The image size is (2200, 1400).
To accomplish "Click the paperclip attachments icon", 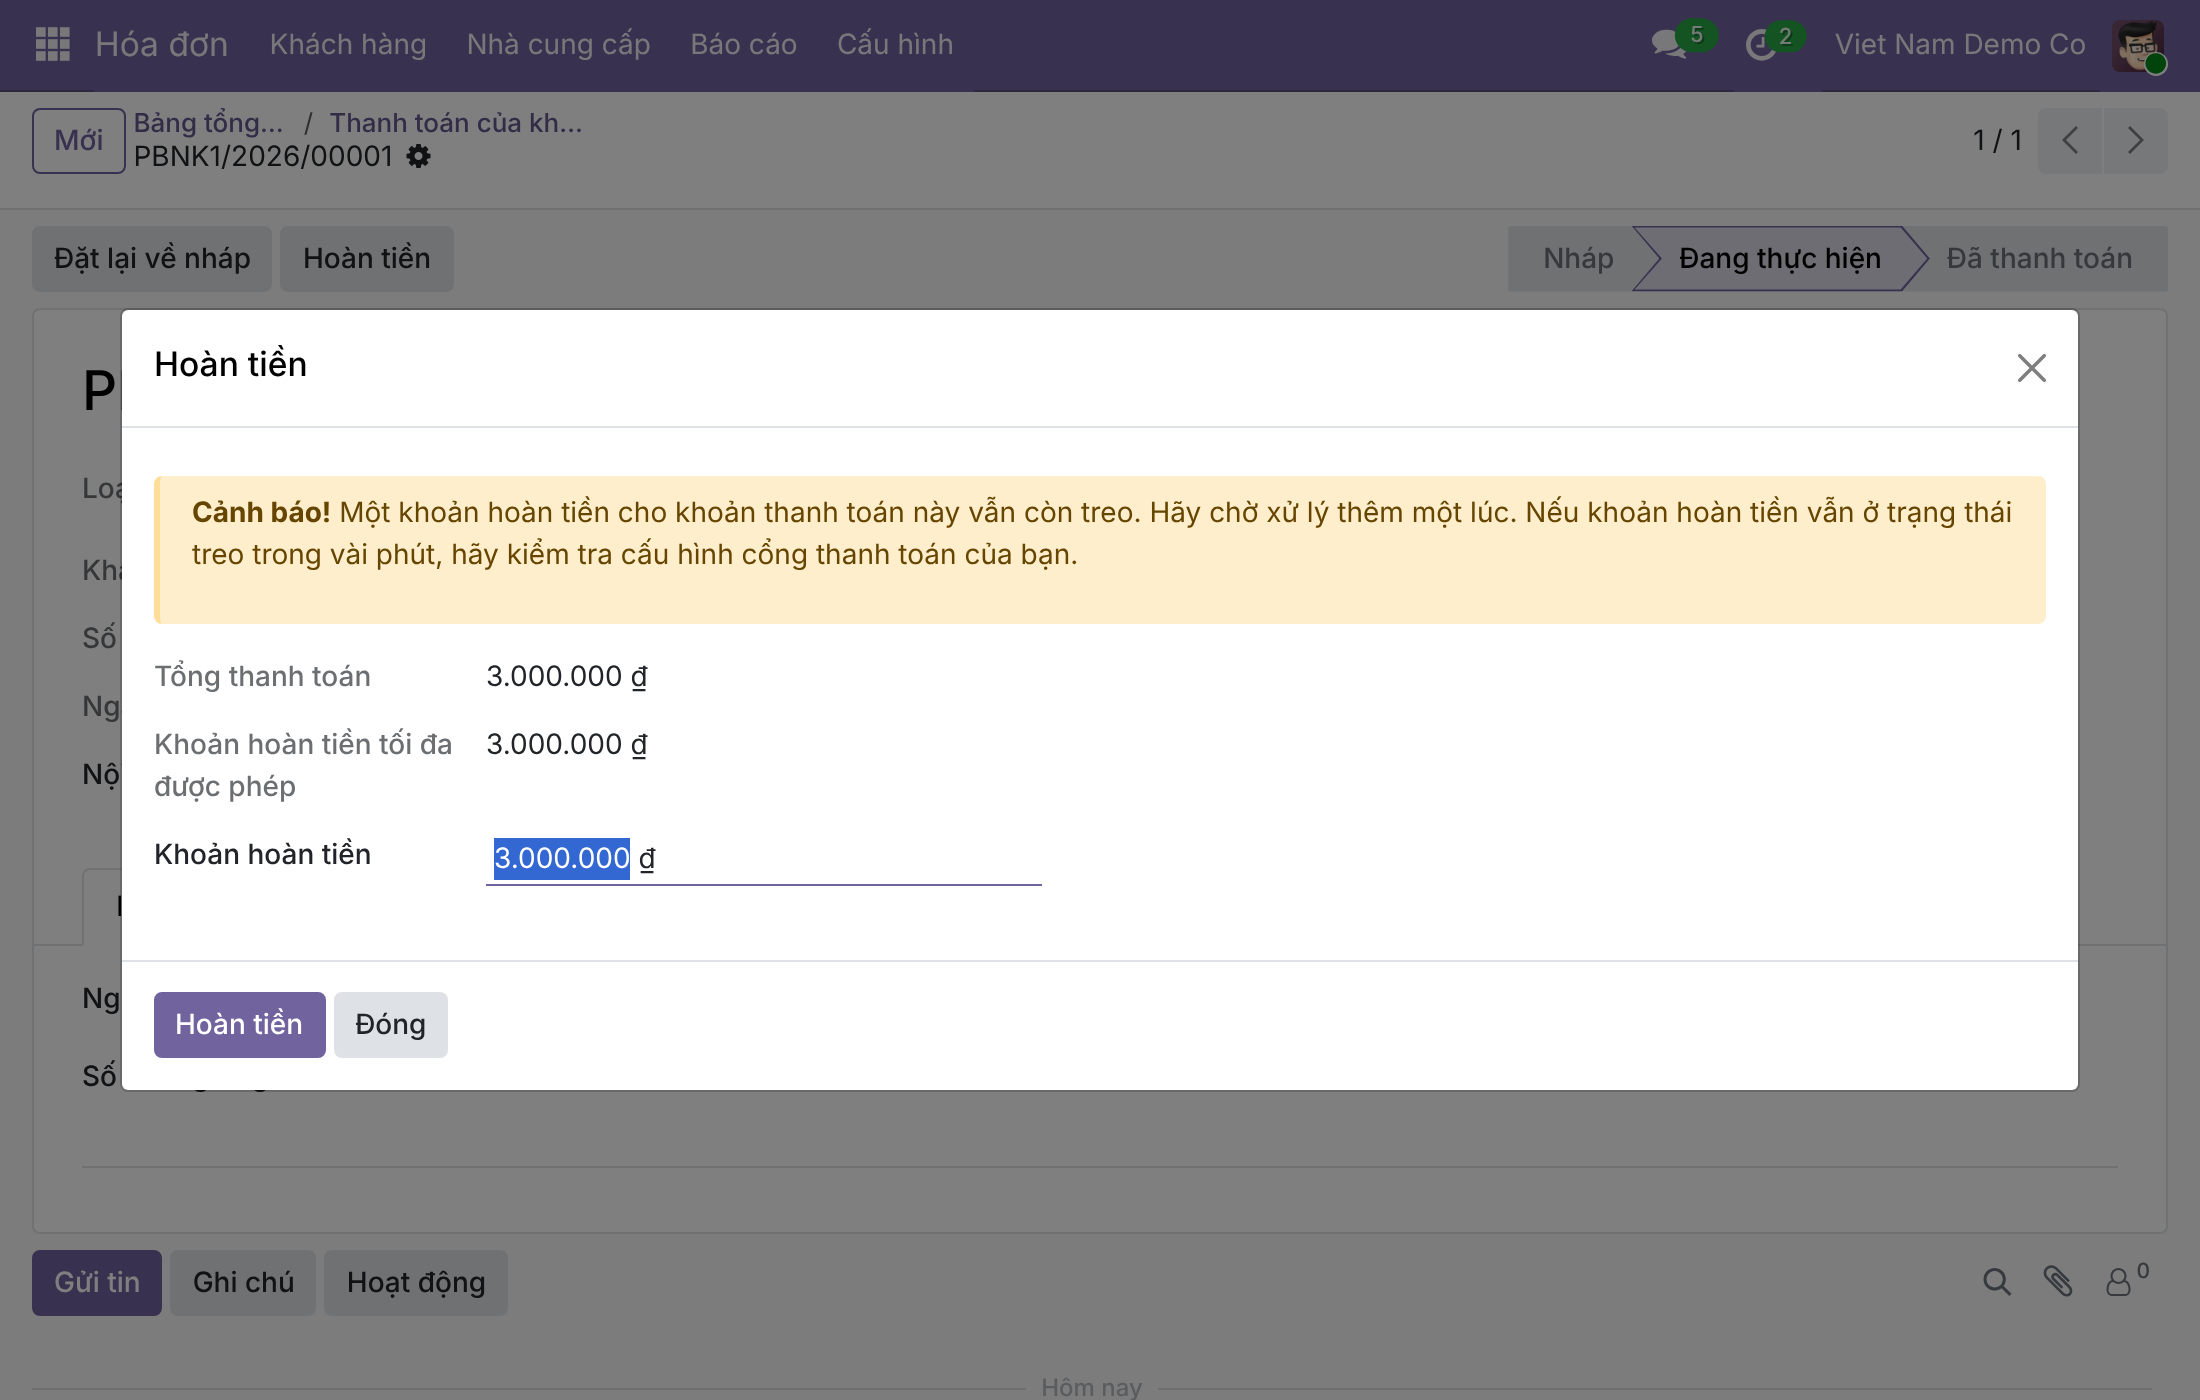I will pyautogui.click(x=2058, y=1282).
